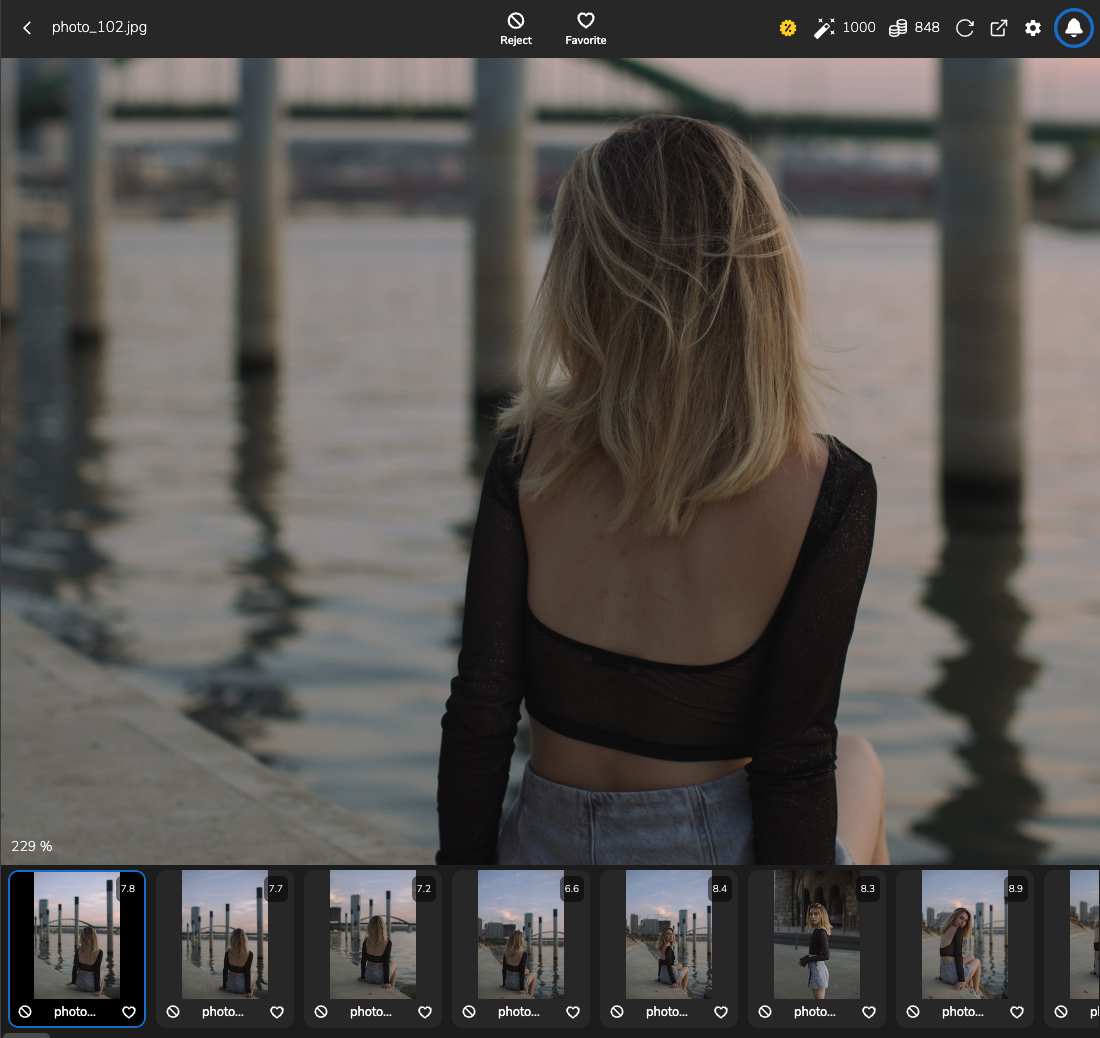Favorite the thumbnail rated 8.4
Image resolution: width=1100 pixels, height=1038 pixels.
pos(721,1012)
